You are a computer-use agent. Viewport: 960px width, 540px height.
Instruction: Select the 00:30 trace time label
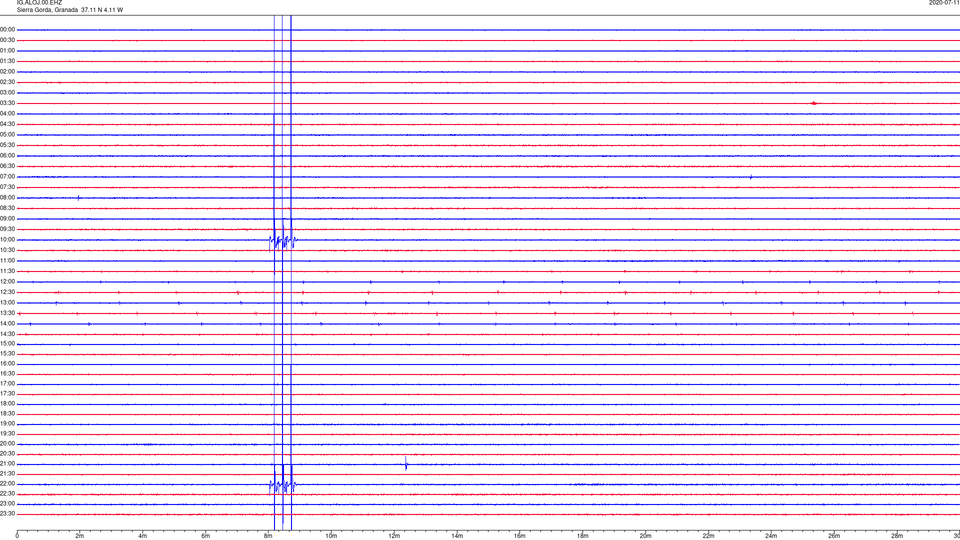tap(8, 40)
